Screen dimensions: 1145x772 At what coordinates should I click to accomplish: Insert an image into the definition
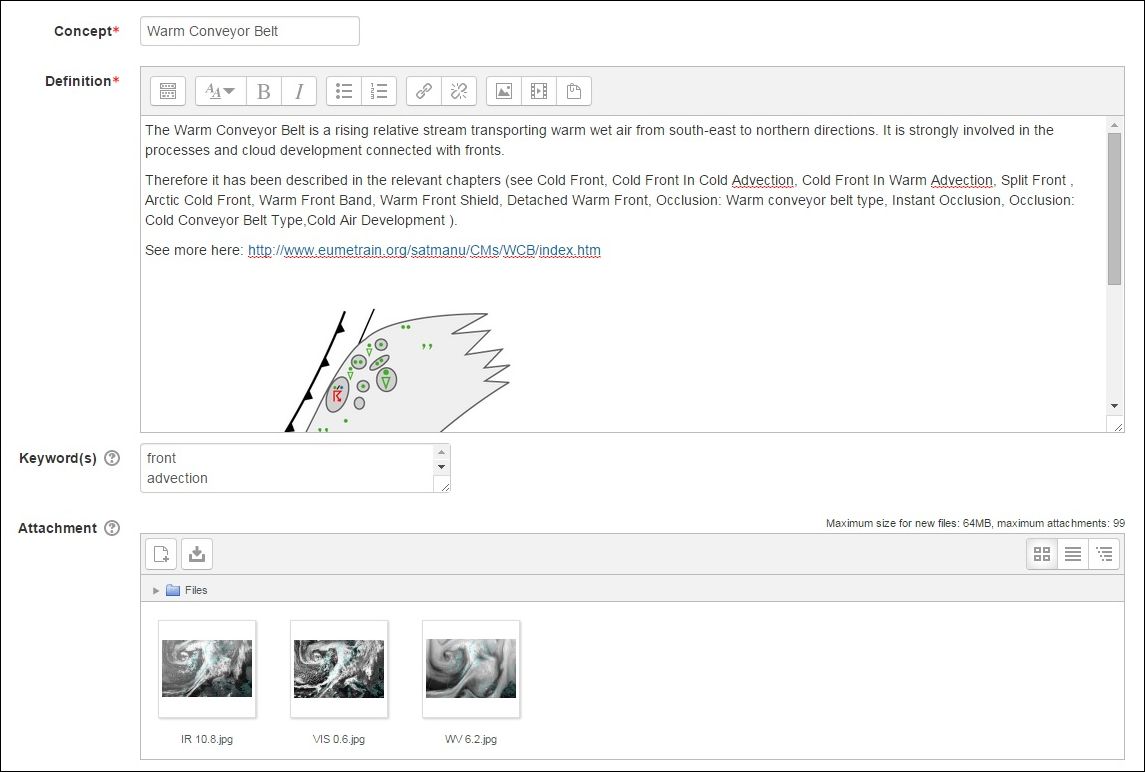click(x=504, y=91)
